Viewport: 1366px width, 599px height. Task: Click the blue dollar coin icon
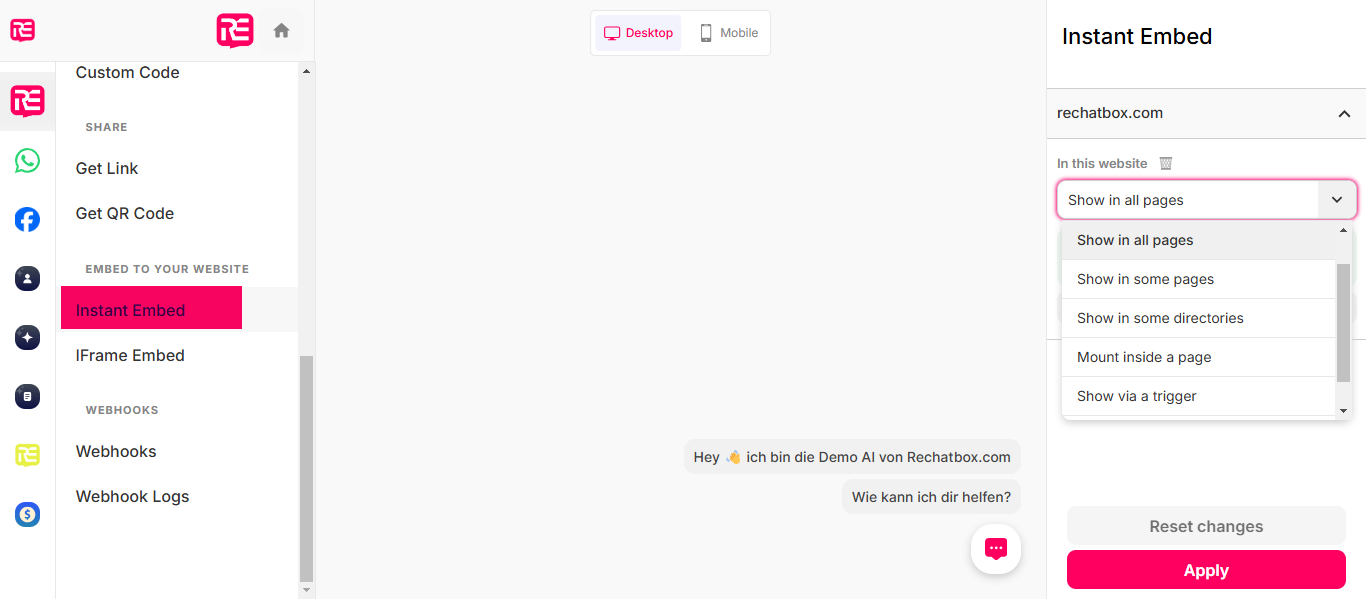(x=27, y=515)
